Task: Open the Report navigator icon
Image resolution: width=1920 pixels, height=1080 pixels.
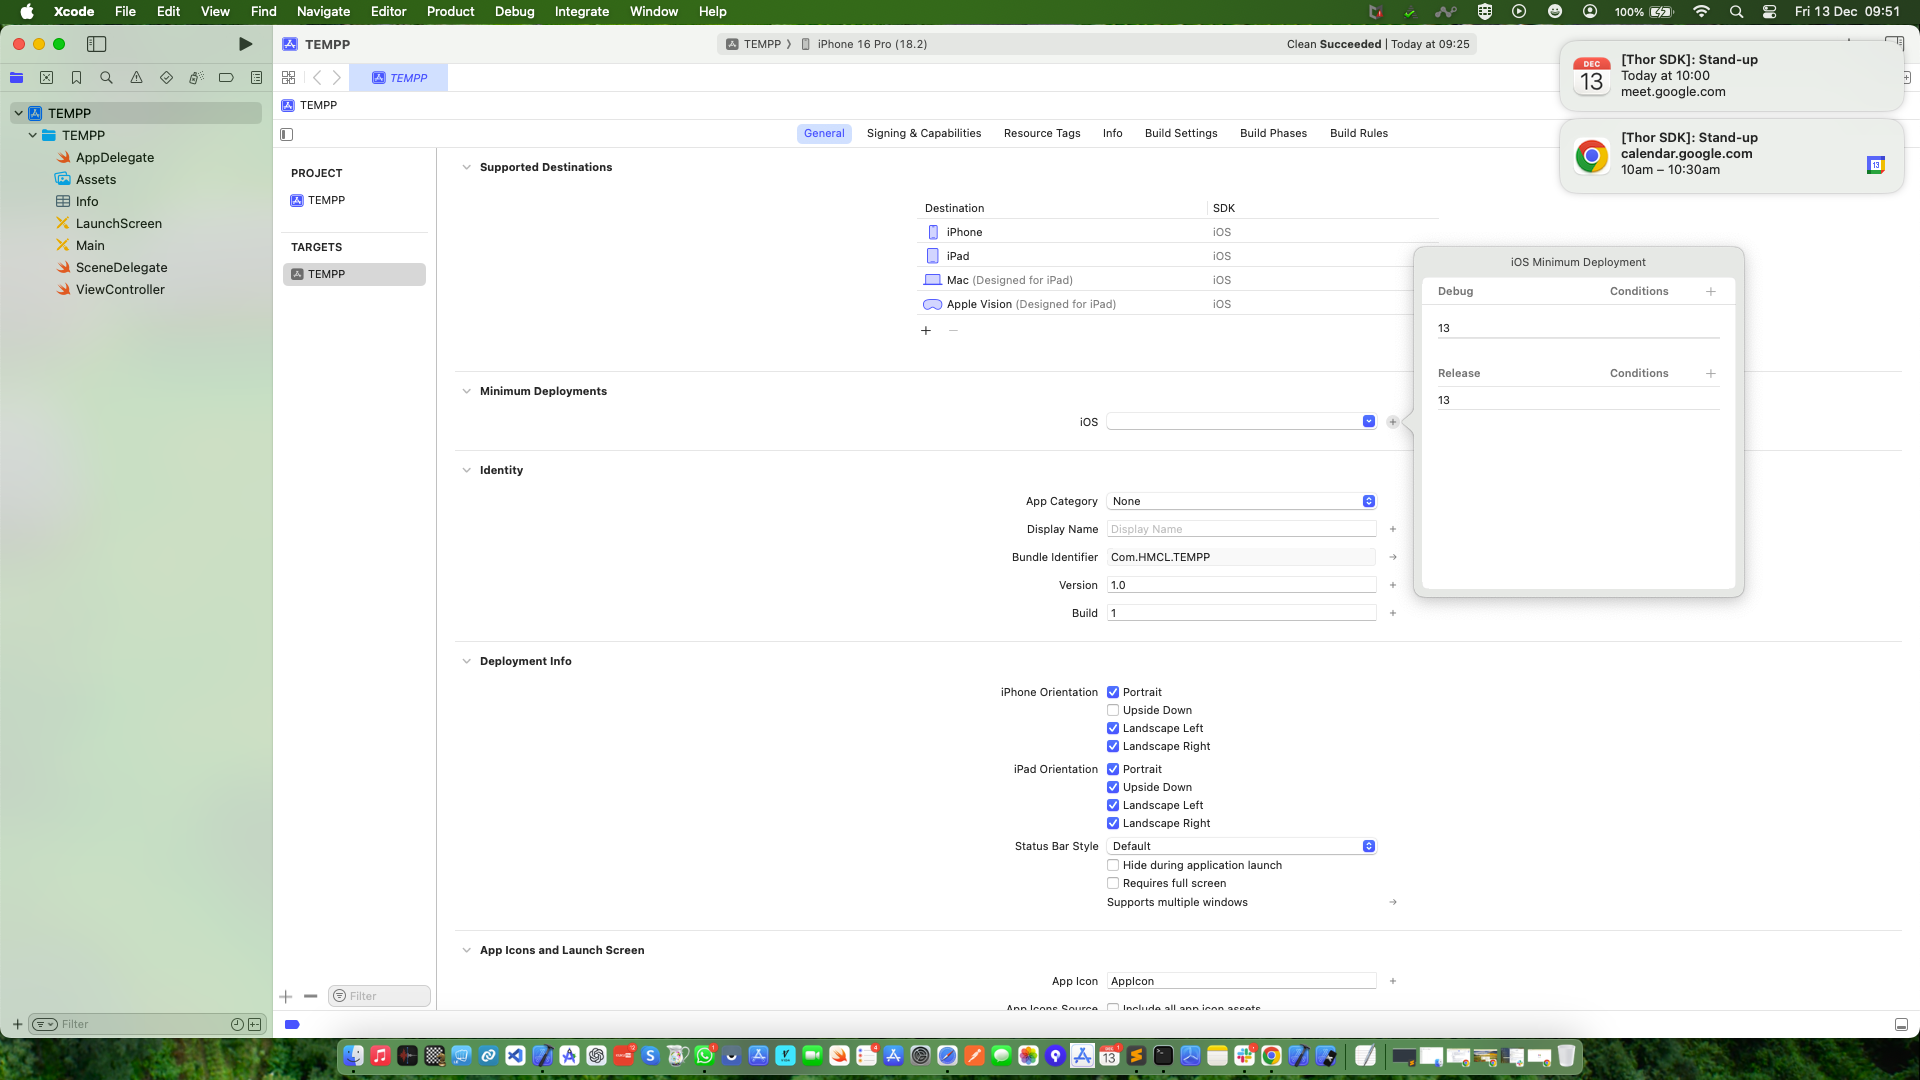Action: coord(256,77)
